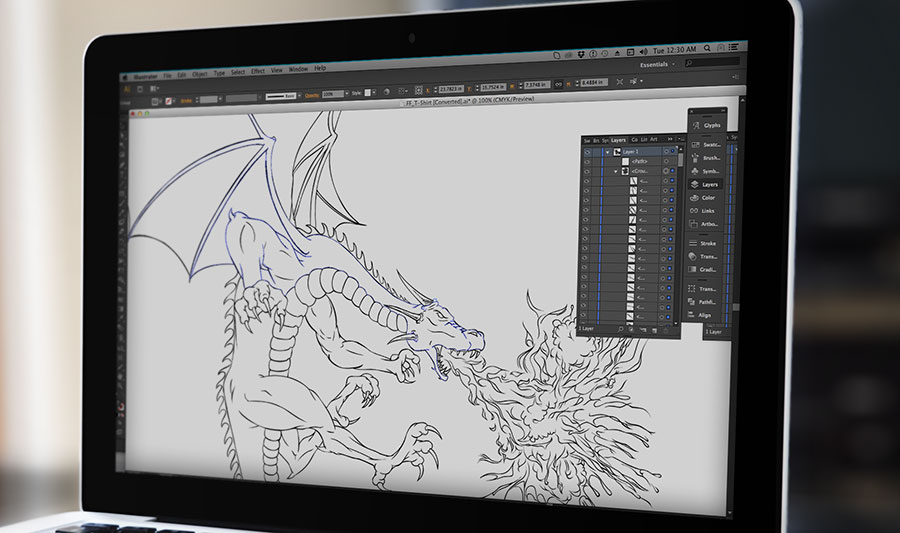Open the Object menu
Viewport: 900px width, 533px height.
click(200, 74)
